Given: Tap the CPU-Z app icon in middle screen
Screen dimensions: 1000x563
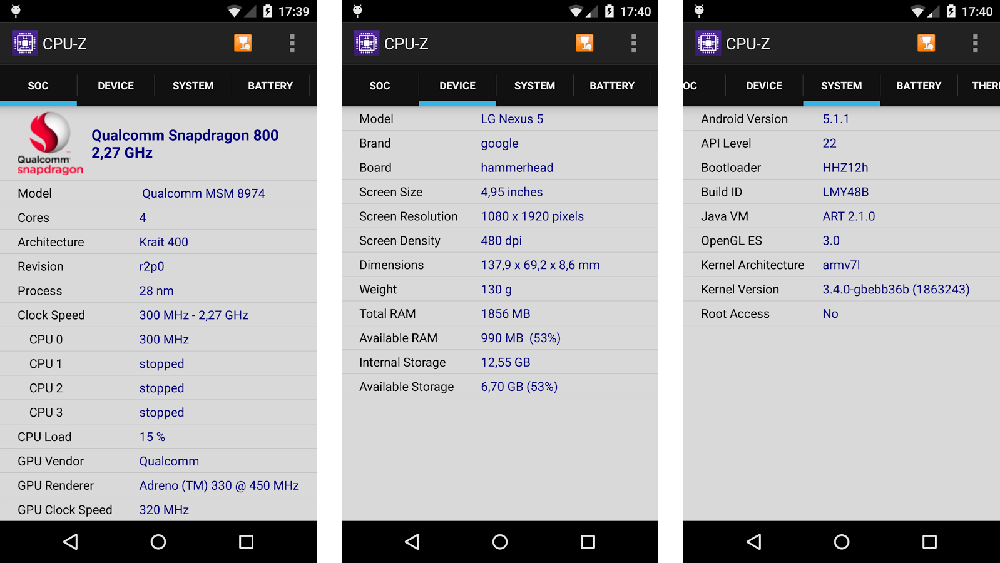Looking at the screenshot, I should 367,43.
